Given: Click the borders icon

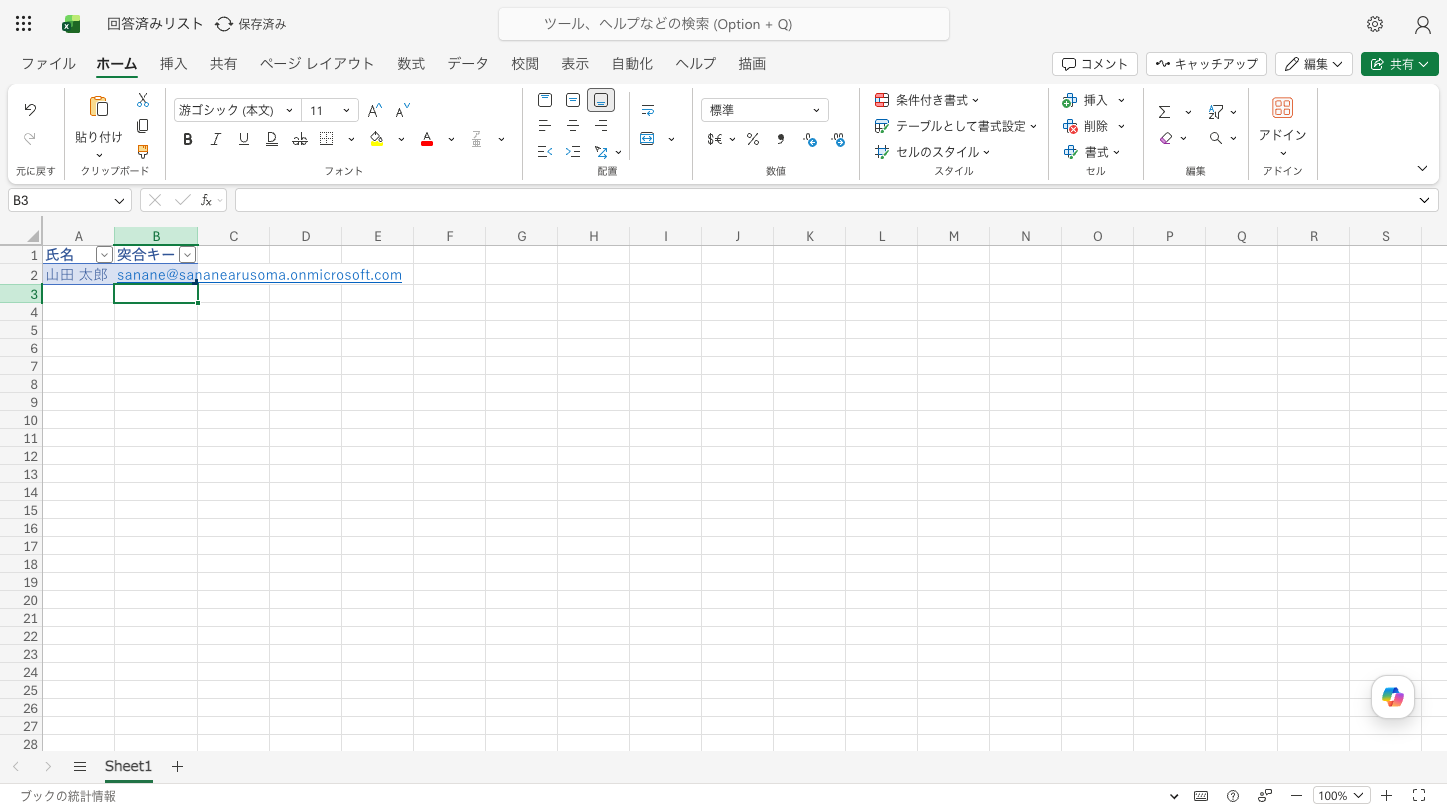Looking at the screenshot, I should click(327, 139).
